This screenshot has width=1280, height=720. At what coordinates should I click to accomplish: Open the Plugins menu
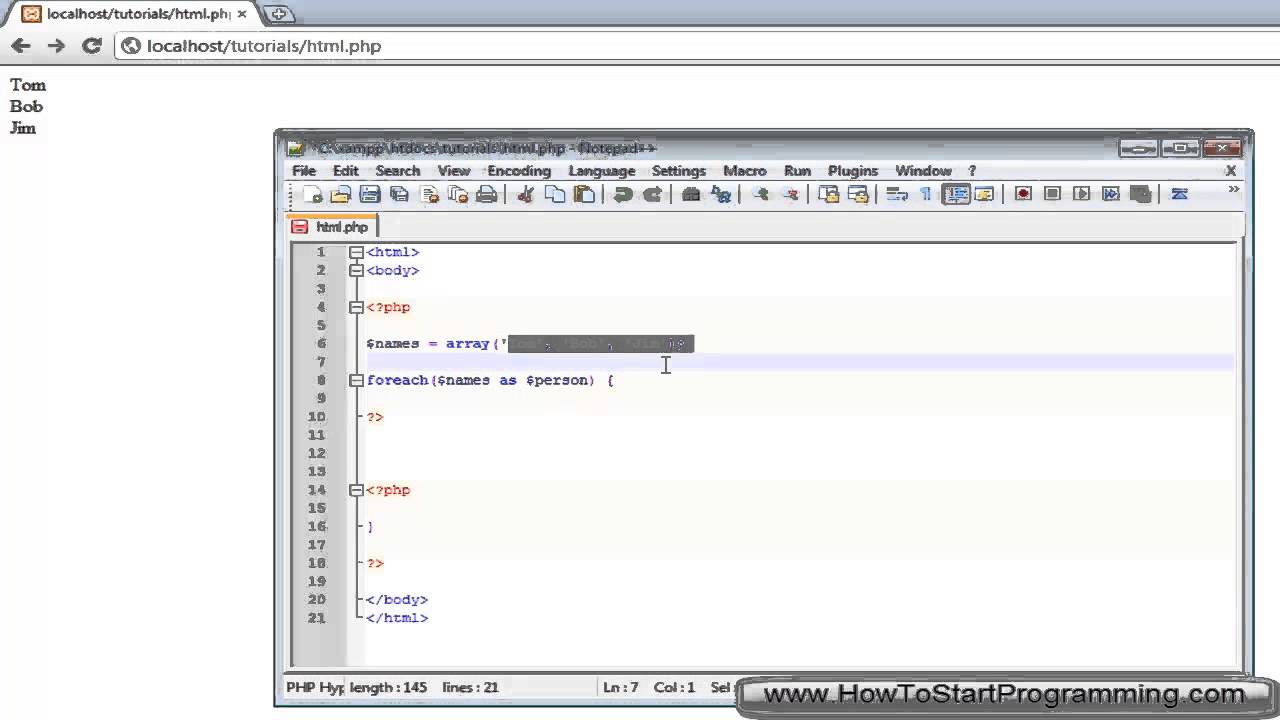pos(853,171)
